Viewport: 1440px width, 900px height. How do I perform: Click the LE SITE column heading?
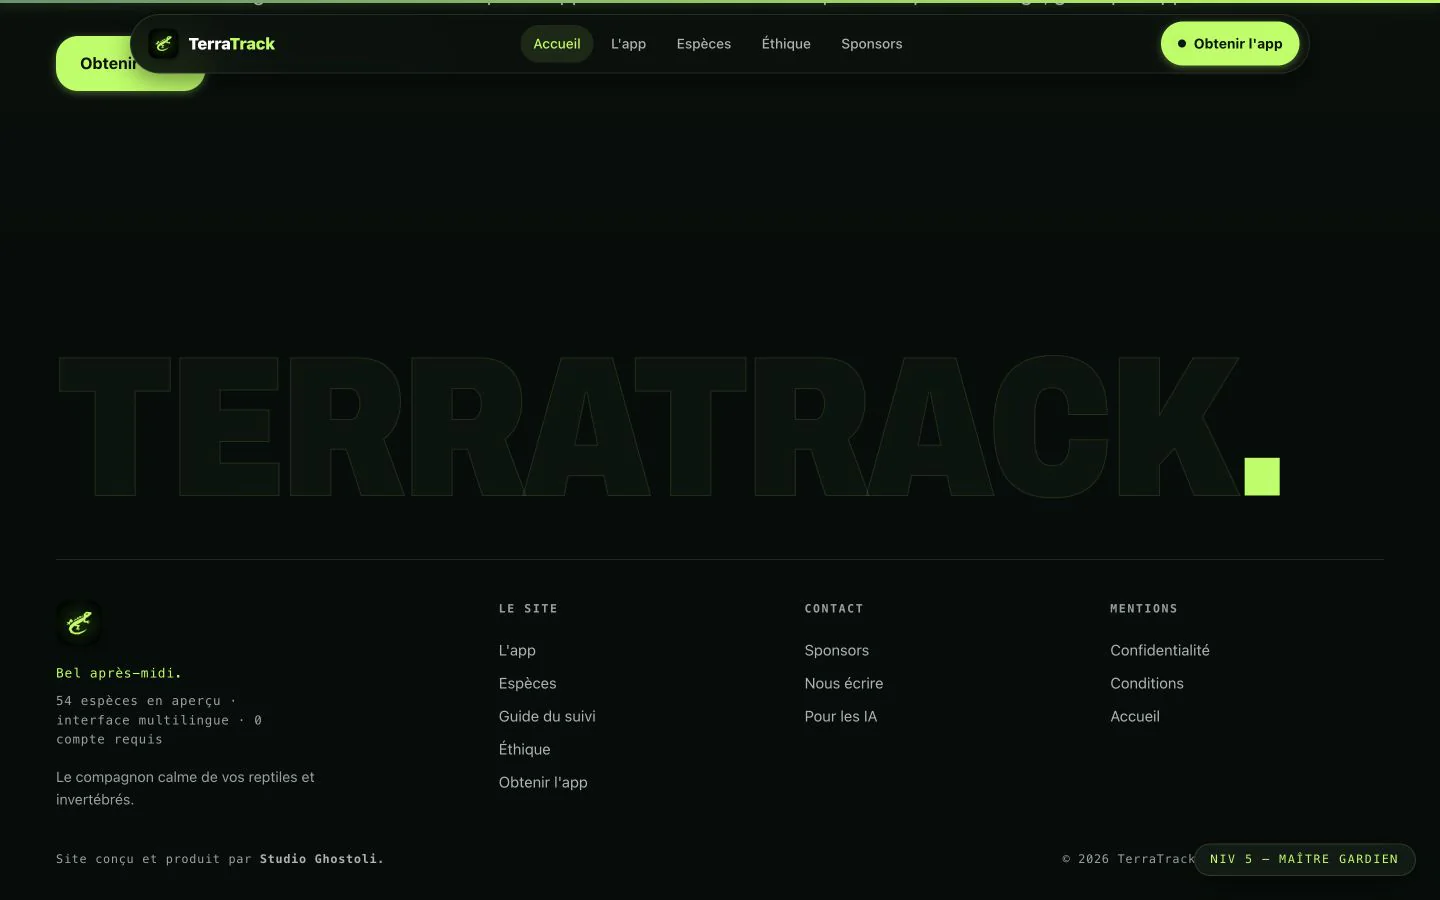pyautogui.click(x=528, y=608)
